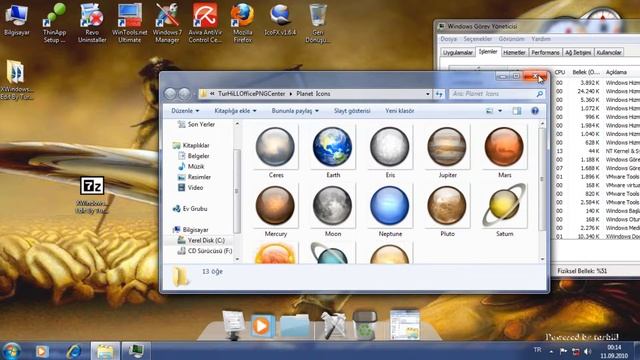Switch to Hizmetler tab in Task Manager
This screenshot has width=640, height=360.
[x=514, y=53]
